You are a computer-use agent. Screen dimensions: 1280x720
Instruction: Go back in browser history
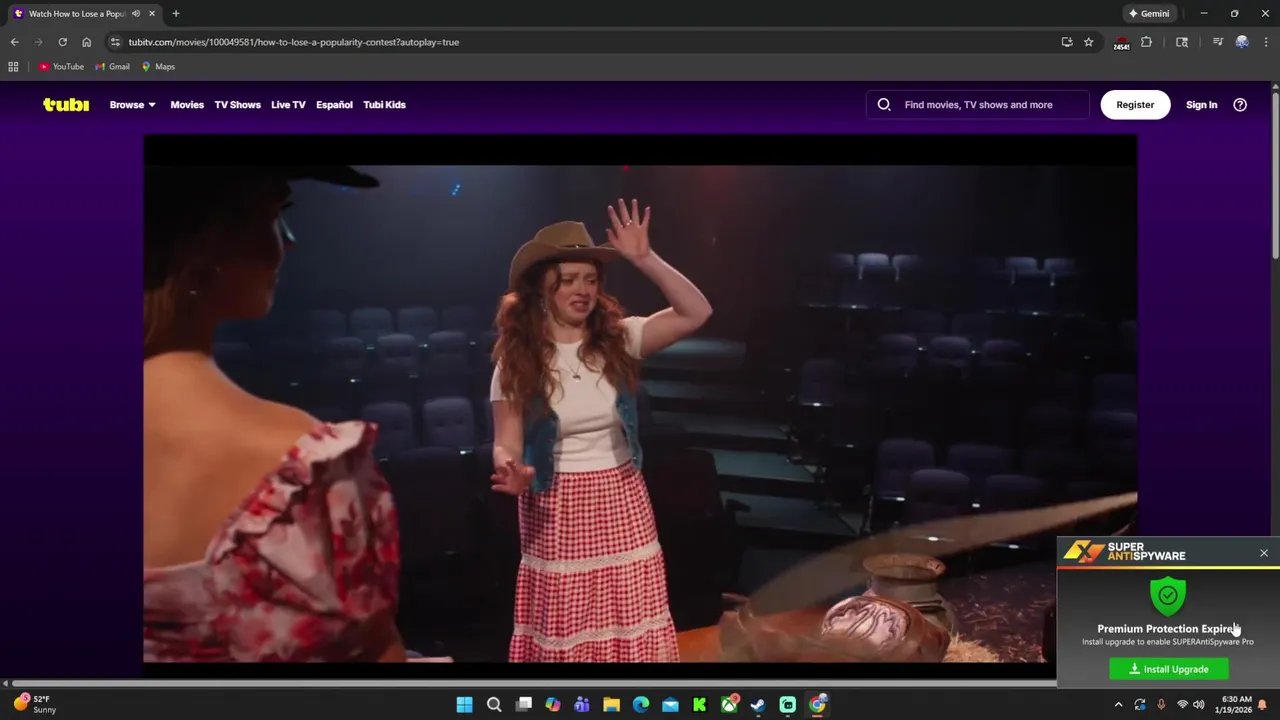[x=14, y=42]
